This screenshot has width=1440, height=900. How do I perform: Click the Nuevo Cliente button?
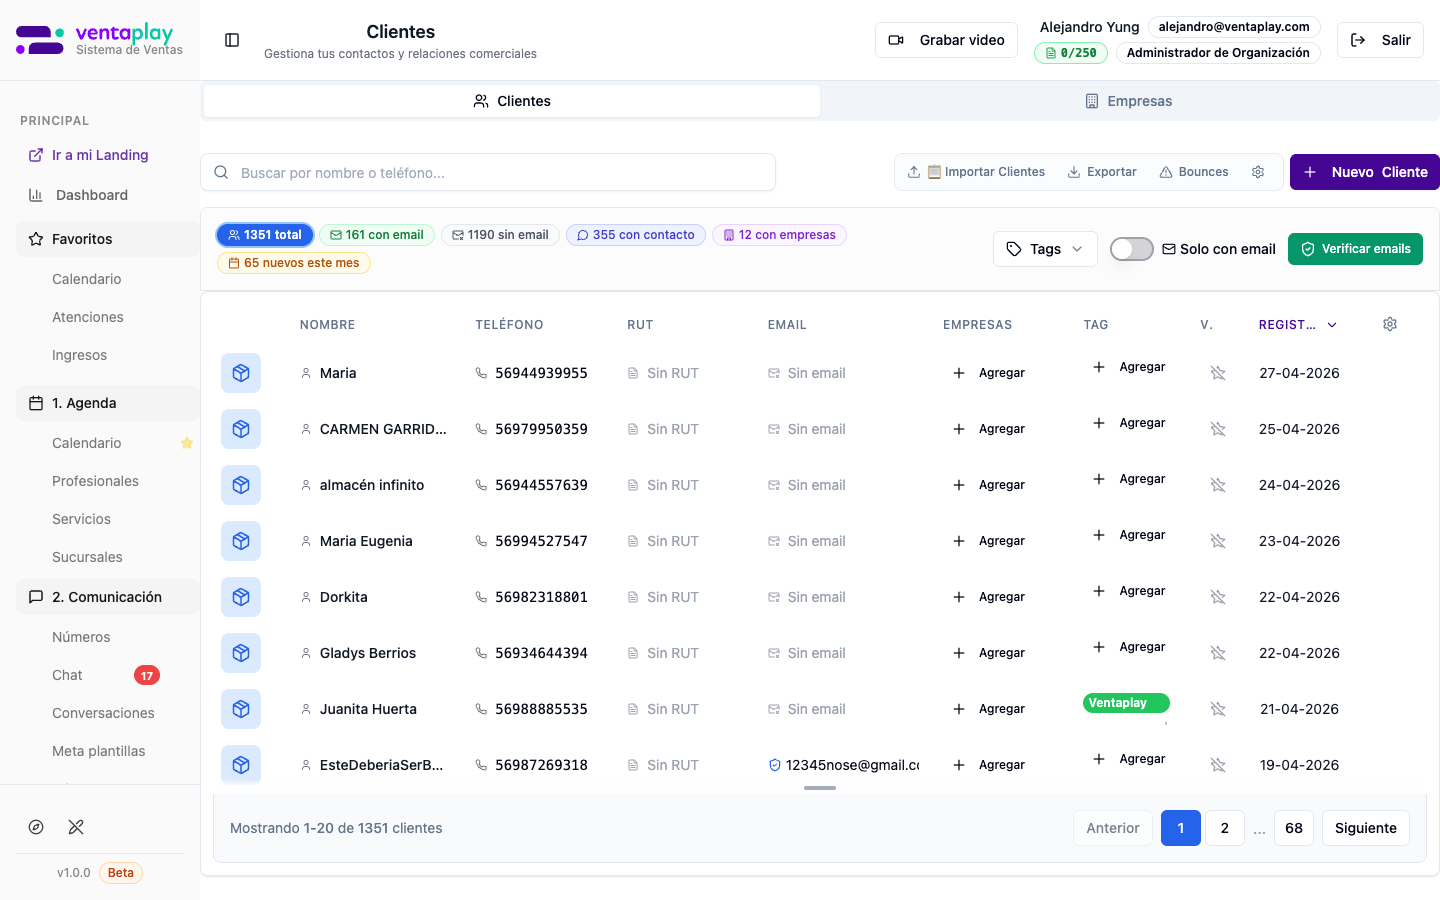point(1364,172)
